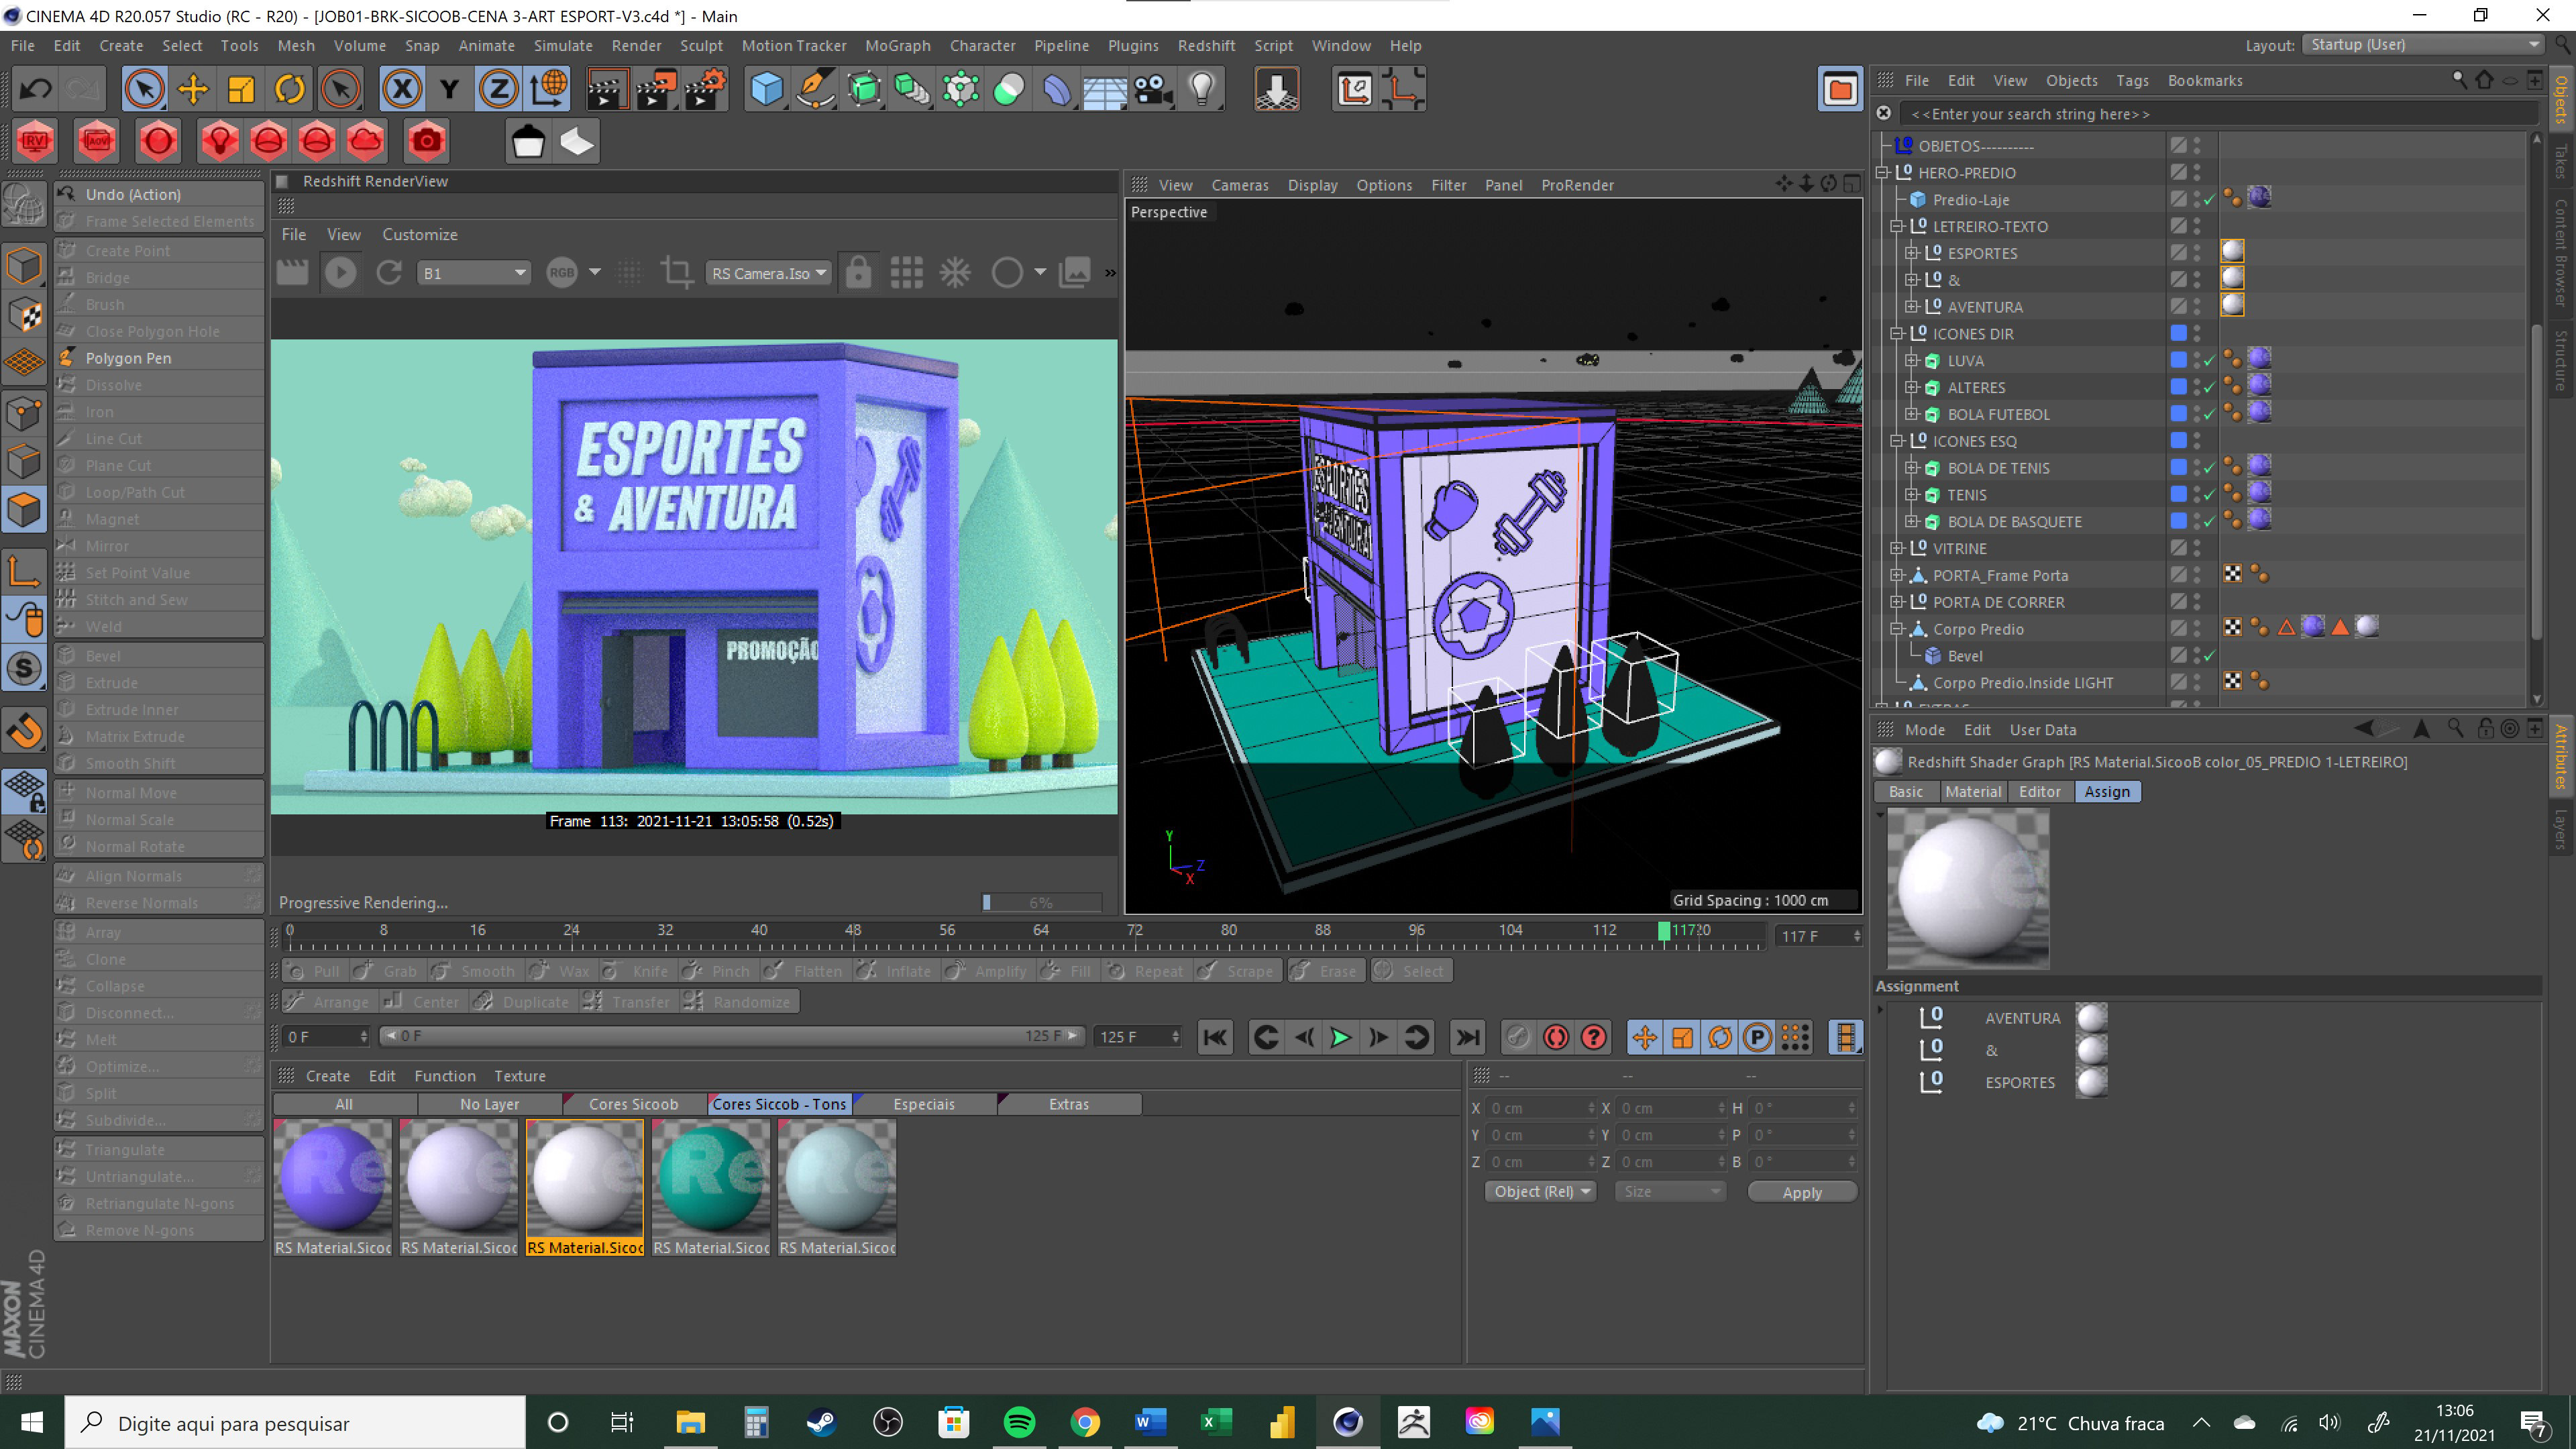Toggle layer visibility for LUVA object
This screenshot has width=2576, height=1449.
2178,360
